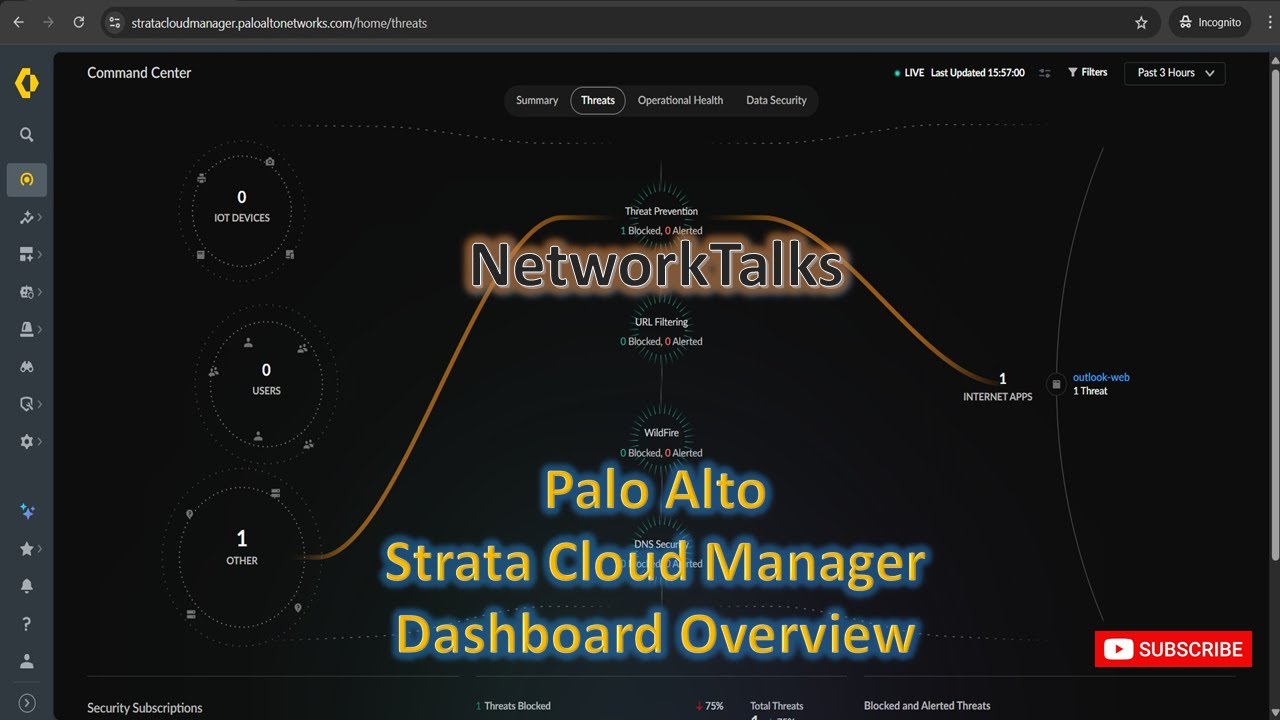Open the Insights sparkline-chart sidebar icon
The height and width of the screenshot is (720, 1280).
27,218
